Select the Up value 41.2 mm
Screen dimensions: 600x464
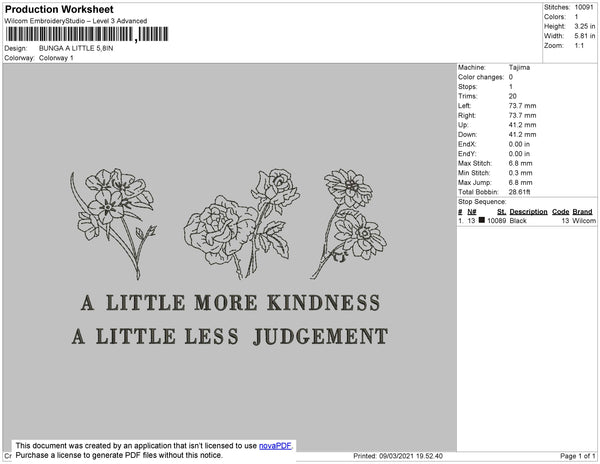click(x=522, y=125)
